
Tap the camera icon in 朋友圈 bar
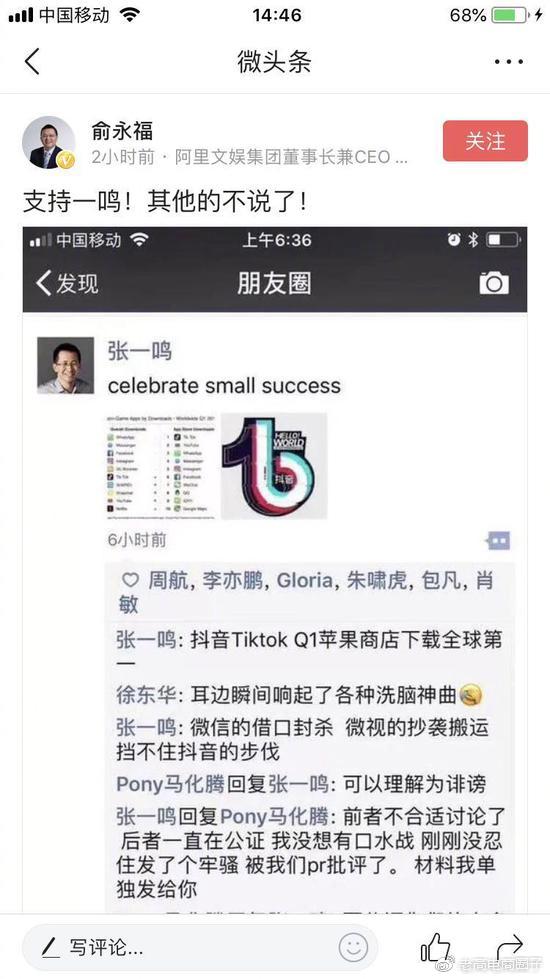494,283
